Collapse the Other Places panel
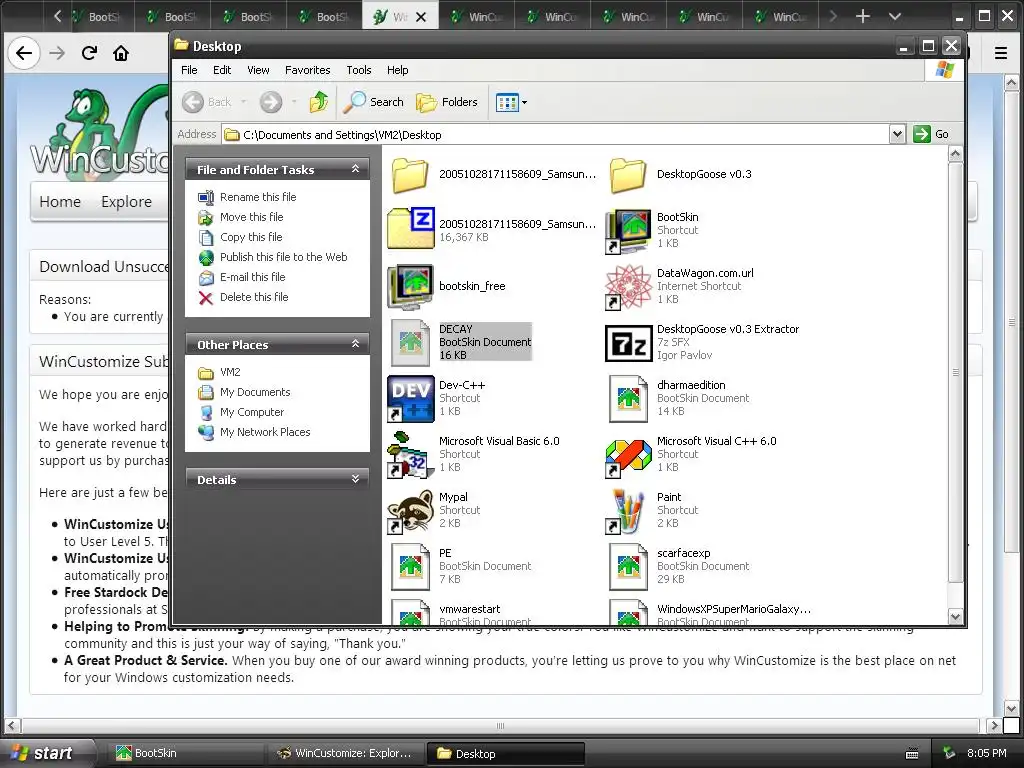Viewport: 1024px width, 768px height. (355, 344)
